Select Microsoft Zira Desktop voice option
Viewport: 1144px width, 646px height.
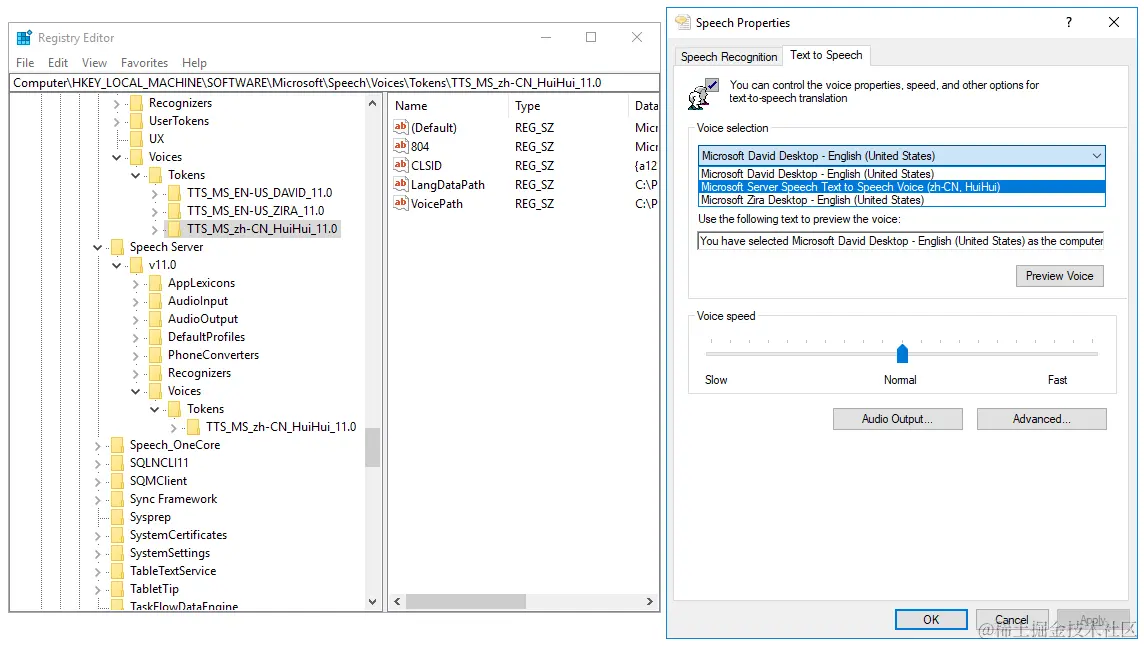coord(902,200)
